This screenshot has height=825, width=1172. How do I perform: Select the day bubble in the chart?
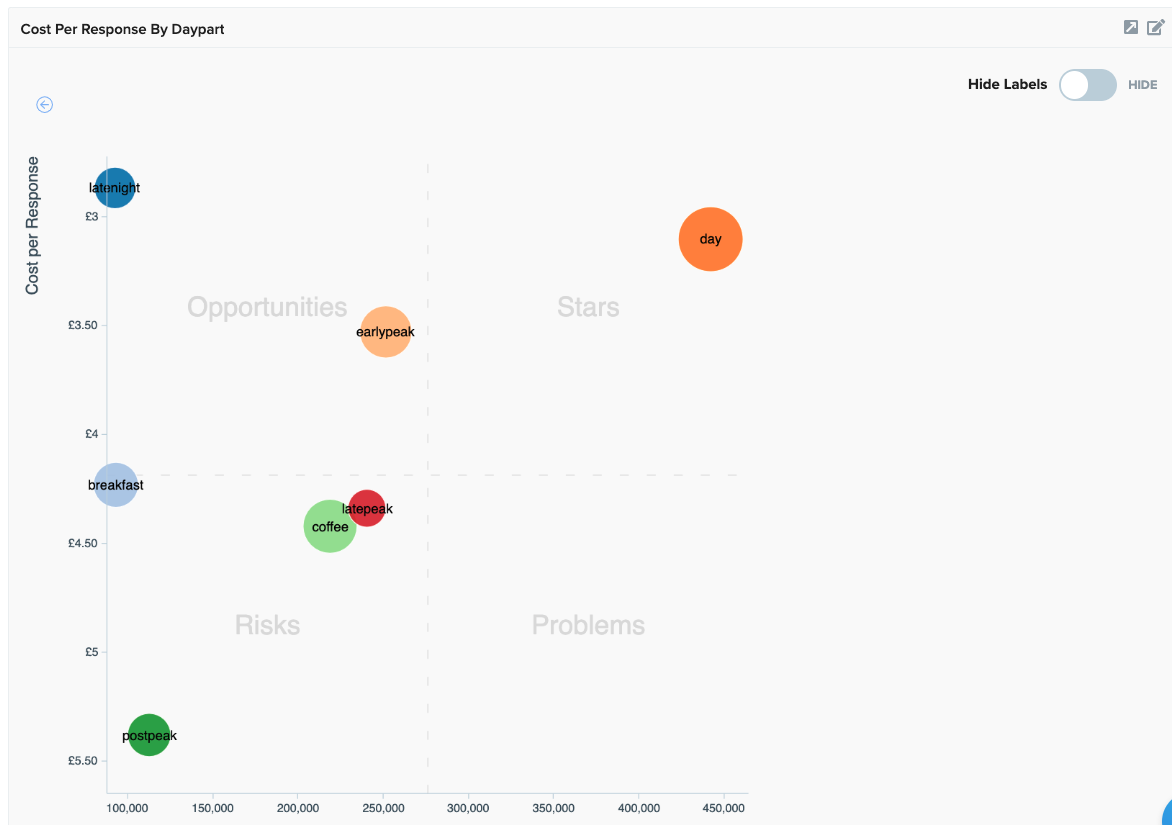coord(710,239)
